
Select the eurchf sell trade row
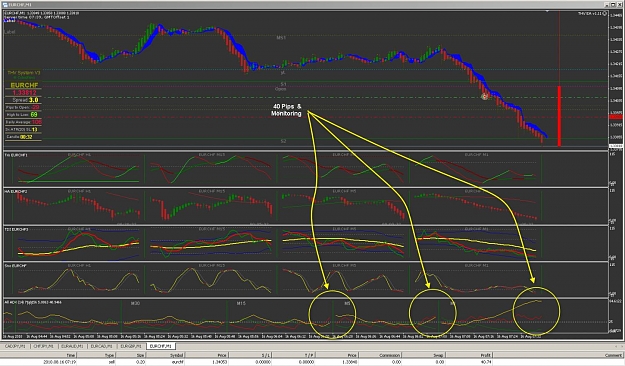click(x=312, y=362)
